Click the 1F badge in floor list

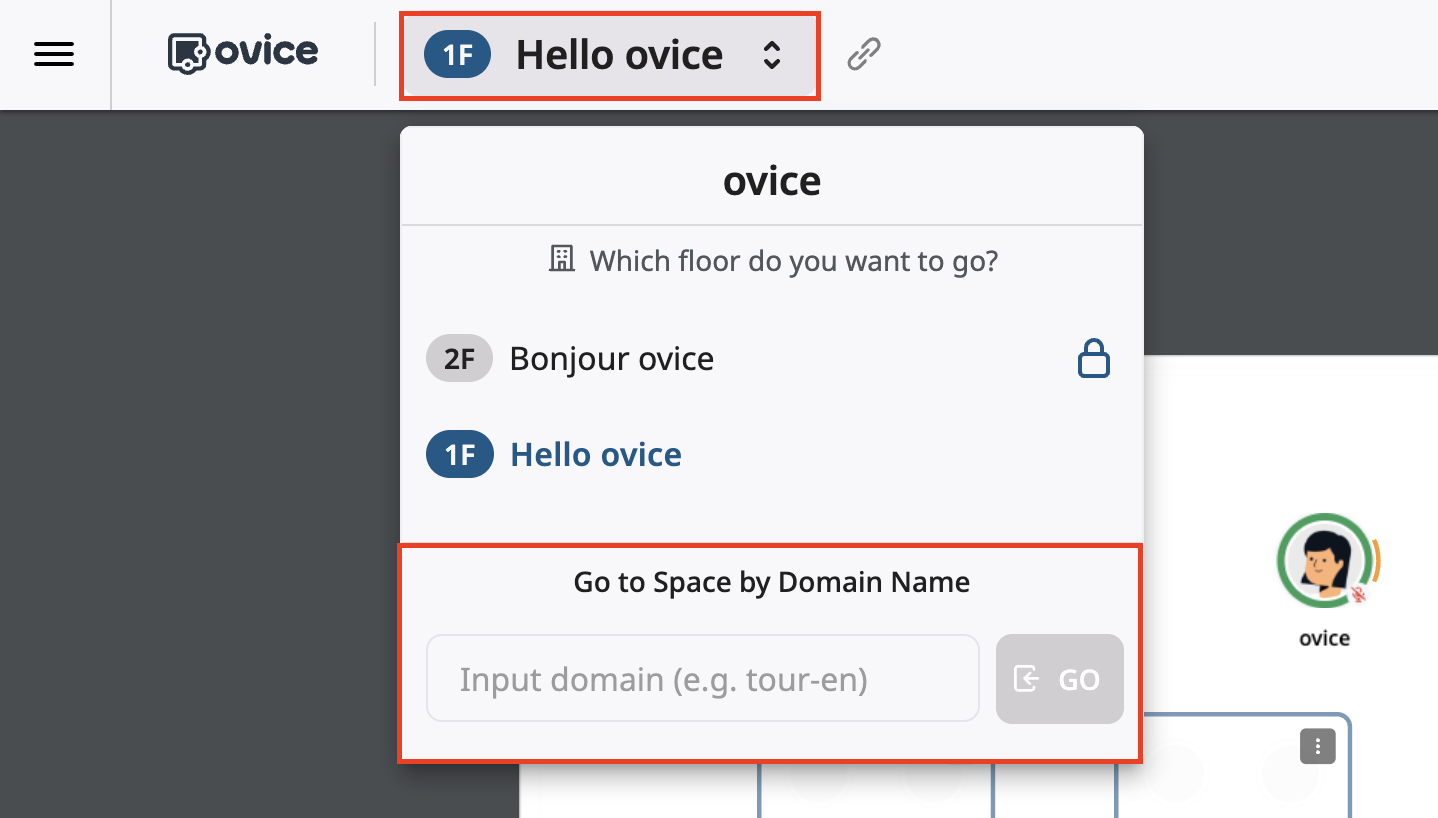pos(459,455)
